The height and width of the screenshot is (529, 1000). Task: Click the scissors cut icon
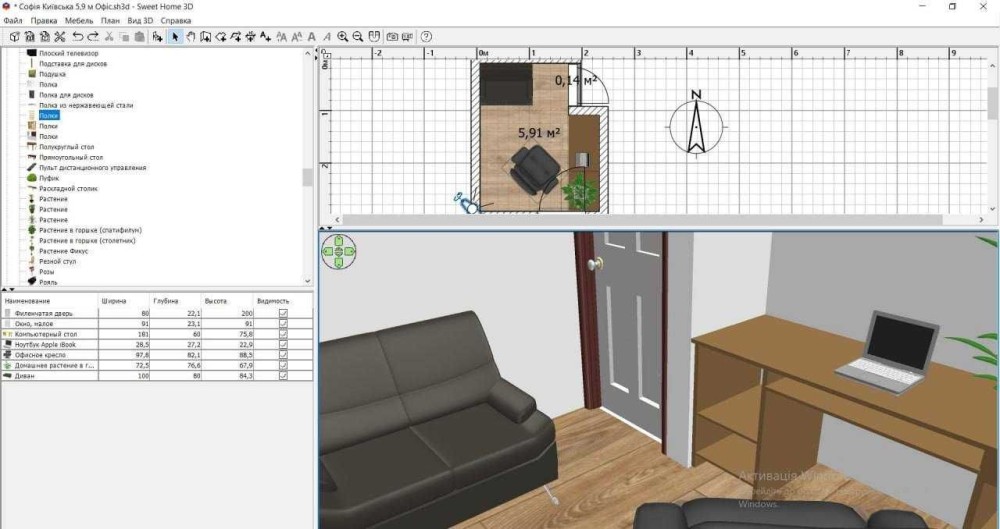(x=60, y=37)
